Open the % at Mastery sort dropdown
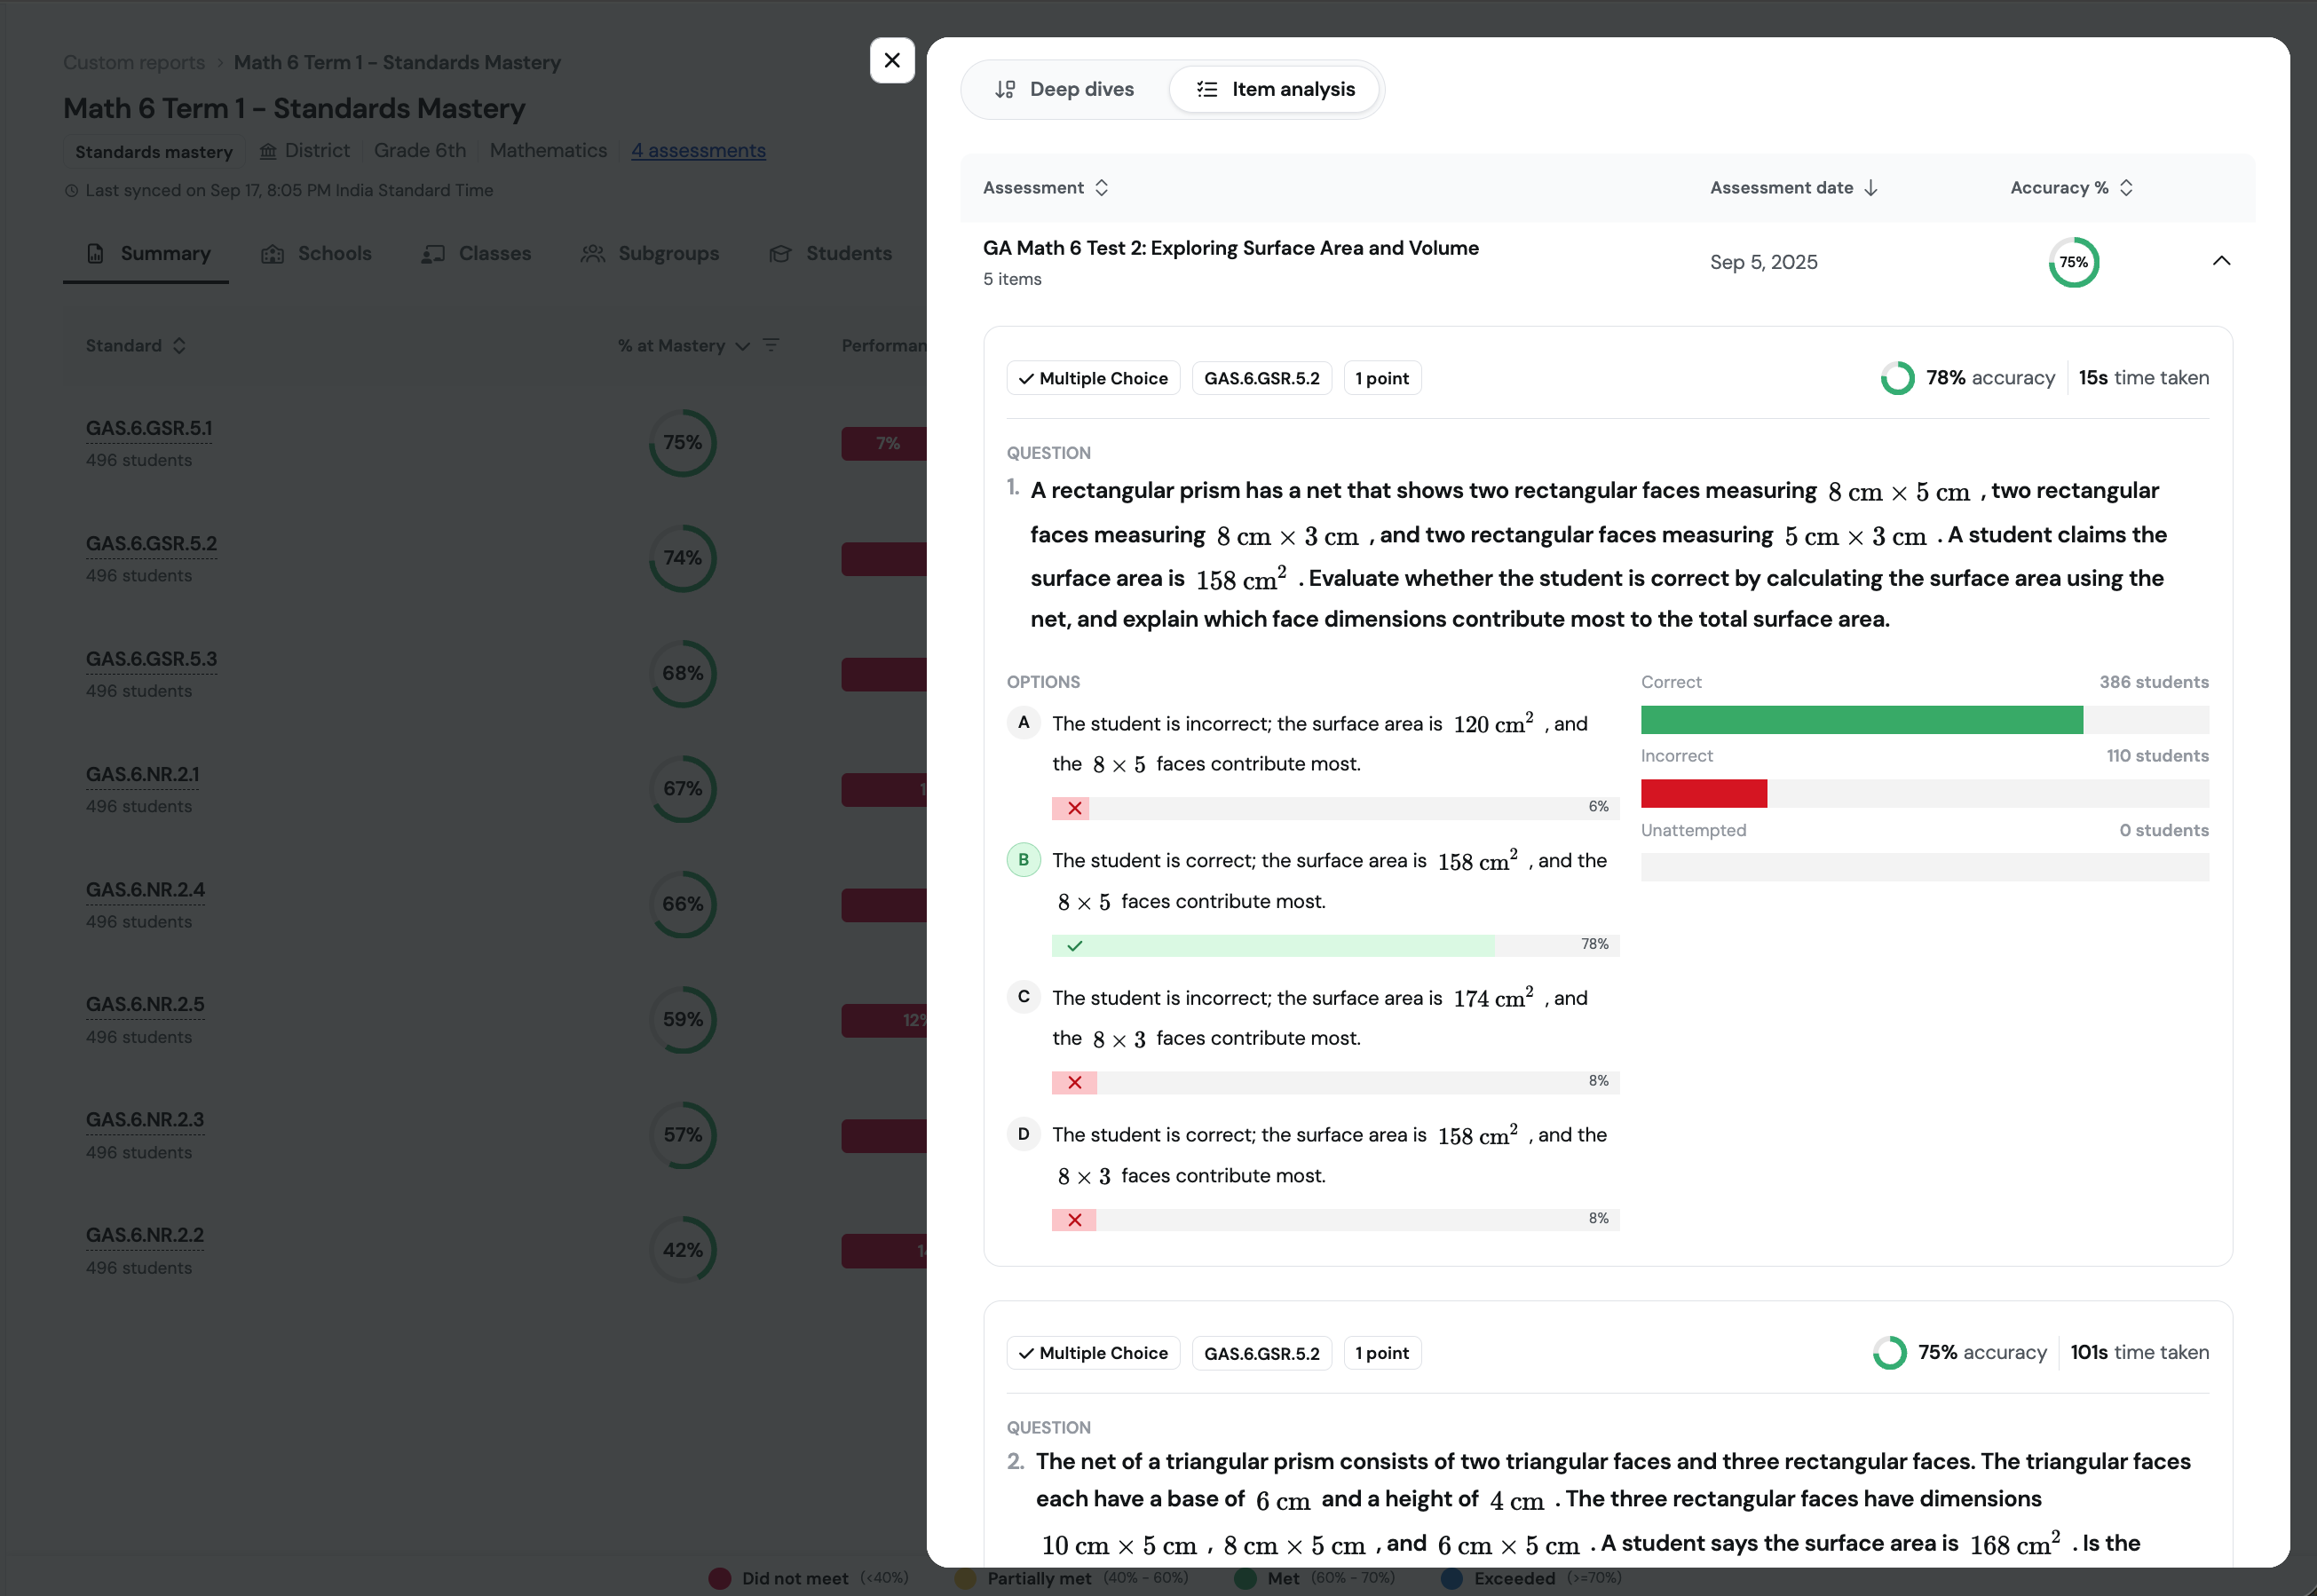2317x1596 pixels. click(742, 346)
